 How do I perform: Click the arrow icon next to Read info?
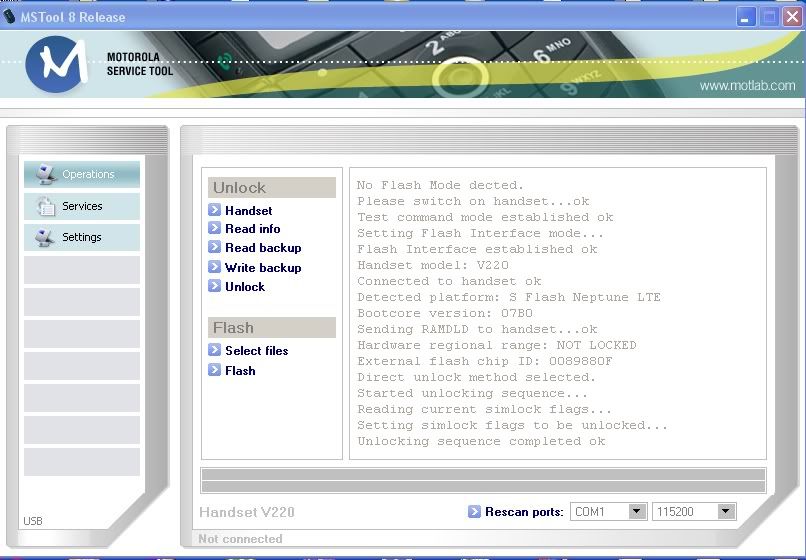click(x=215, y=229)
